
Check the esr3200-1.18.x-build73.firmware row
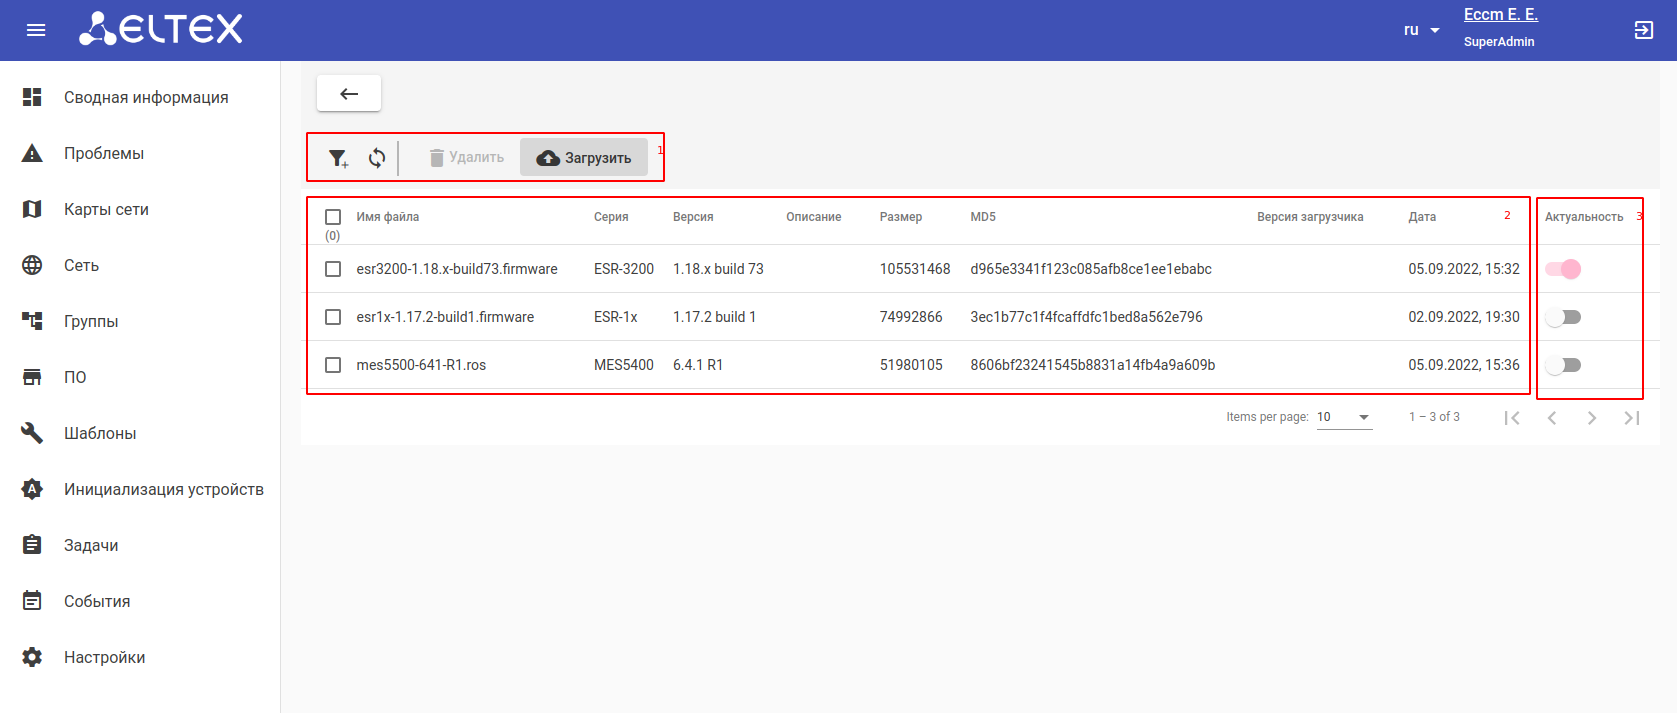(x=333, y=269)
